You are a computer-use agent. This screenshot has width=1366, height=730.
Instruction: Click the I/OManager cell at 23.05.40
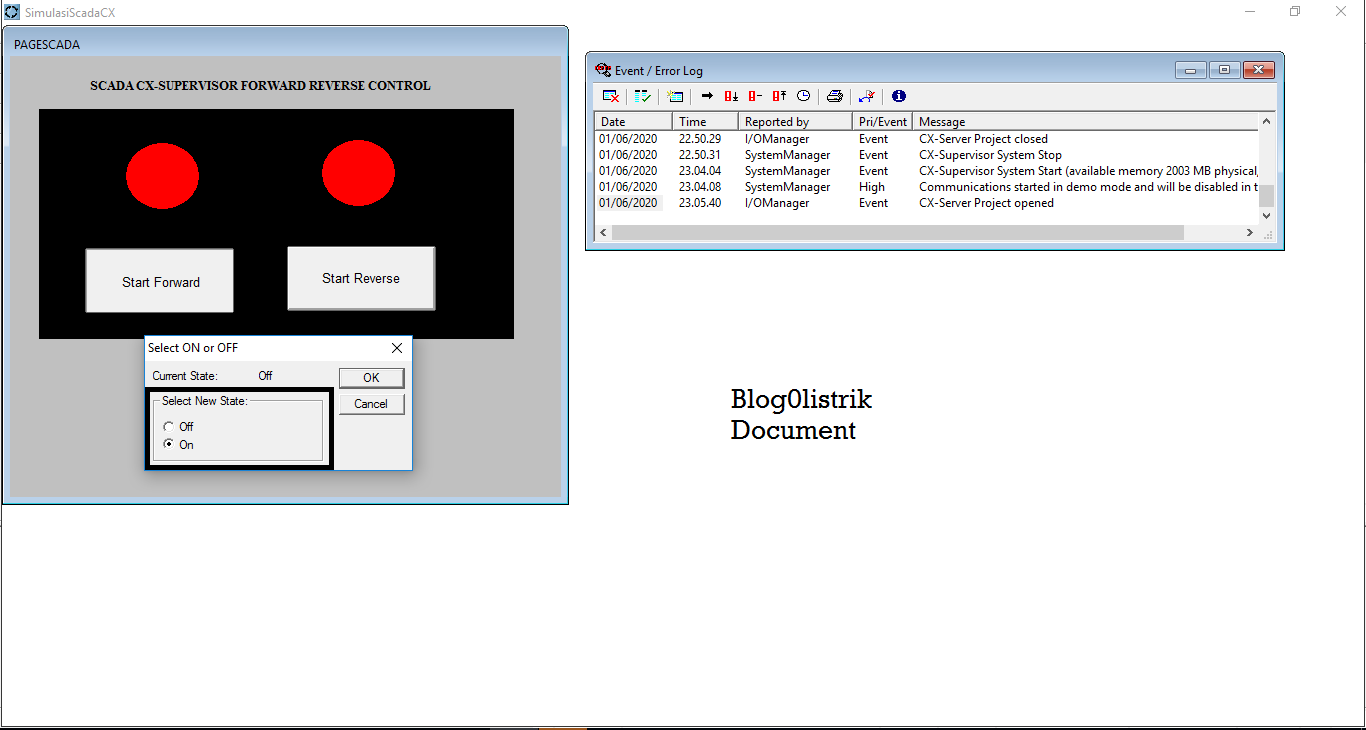pyautogui.click(x=777, y=203)
